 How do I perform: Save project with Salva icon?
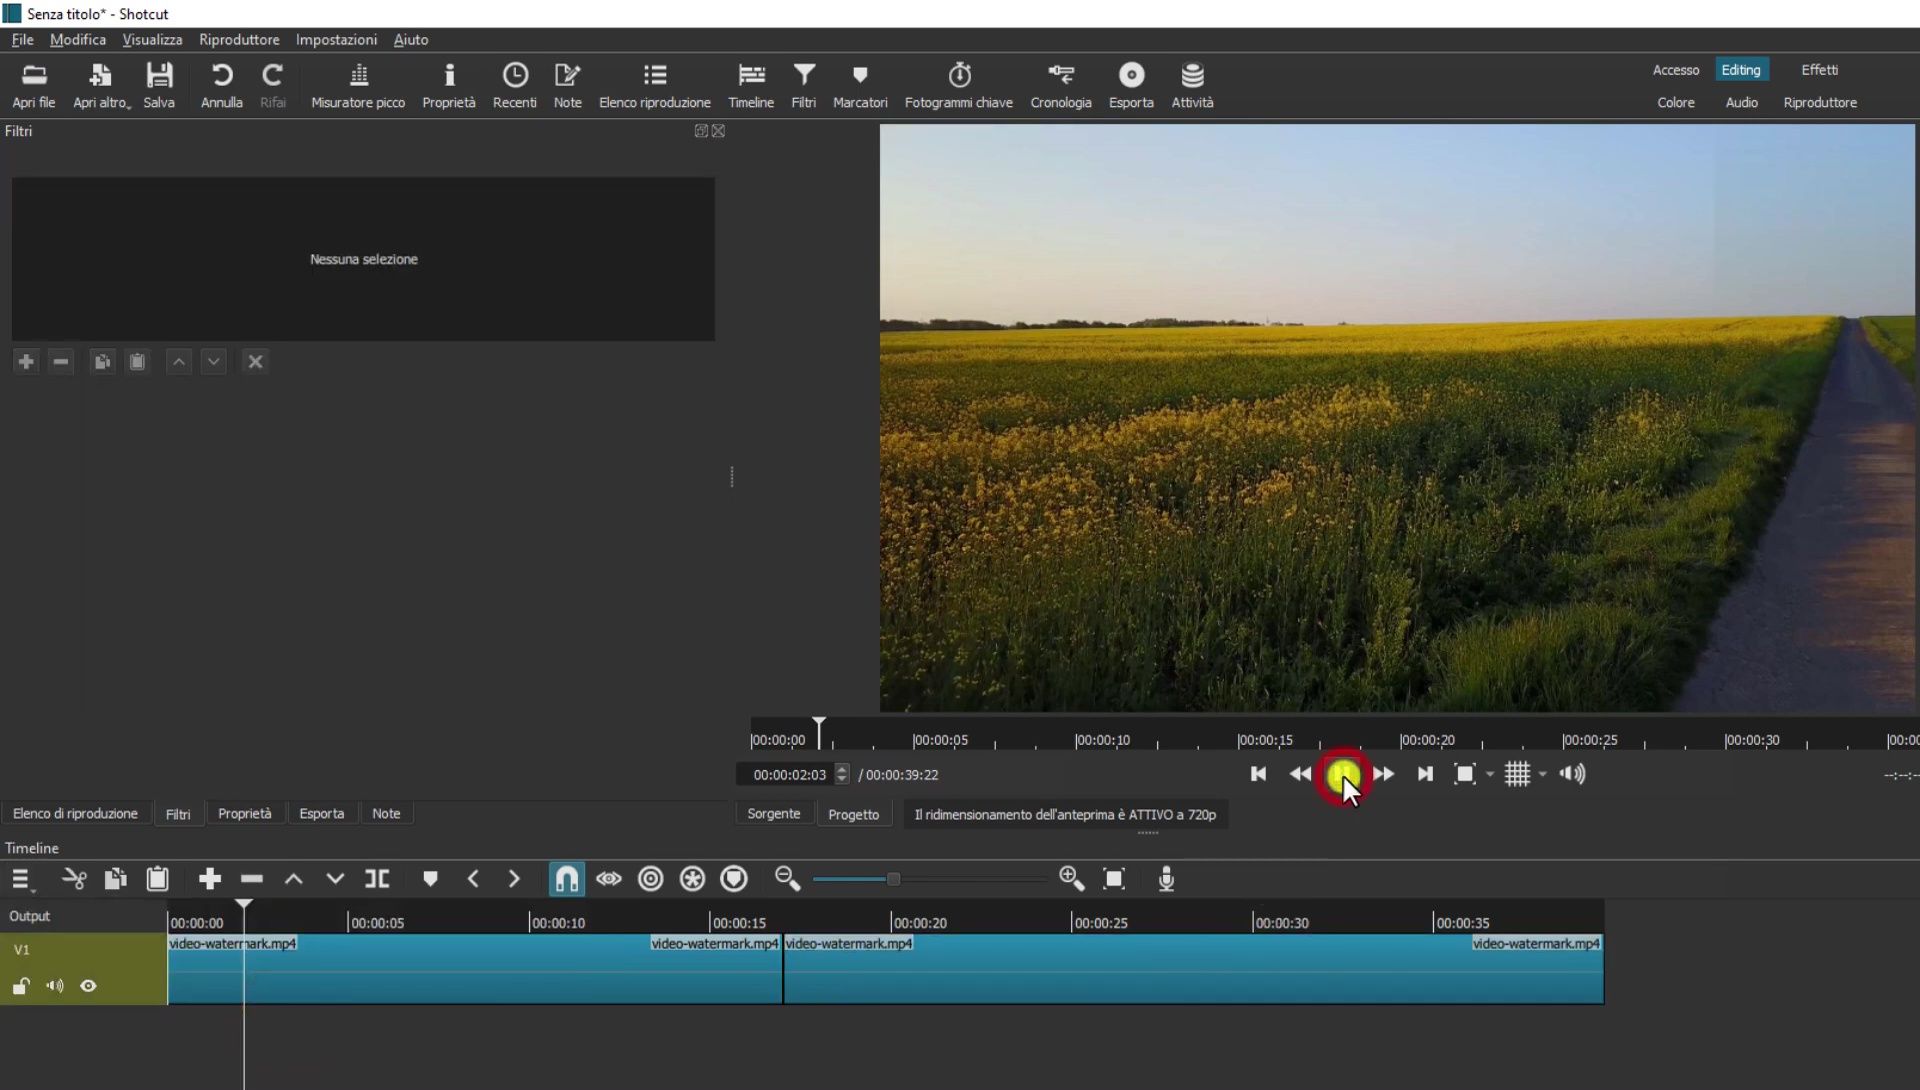tap(159, 86)
